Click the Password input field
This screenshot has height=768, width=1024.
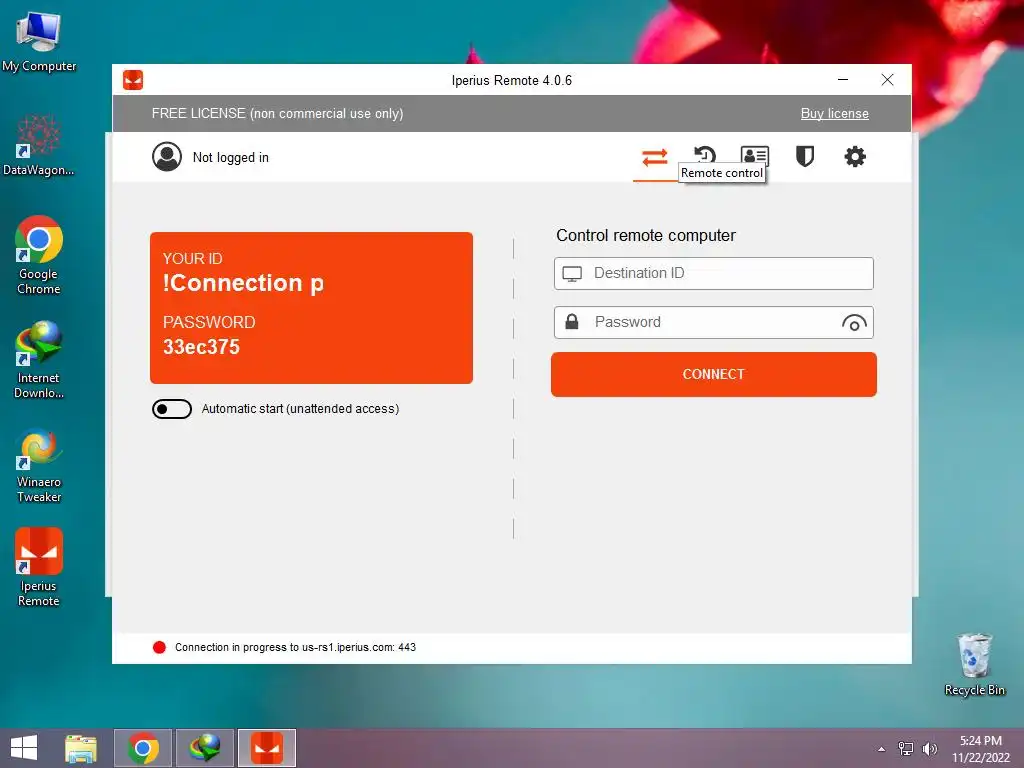(x=713, y=323)
